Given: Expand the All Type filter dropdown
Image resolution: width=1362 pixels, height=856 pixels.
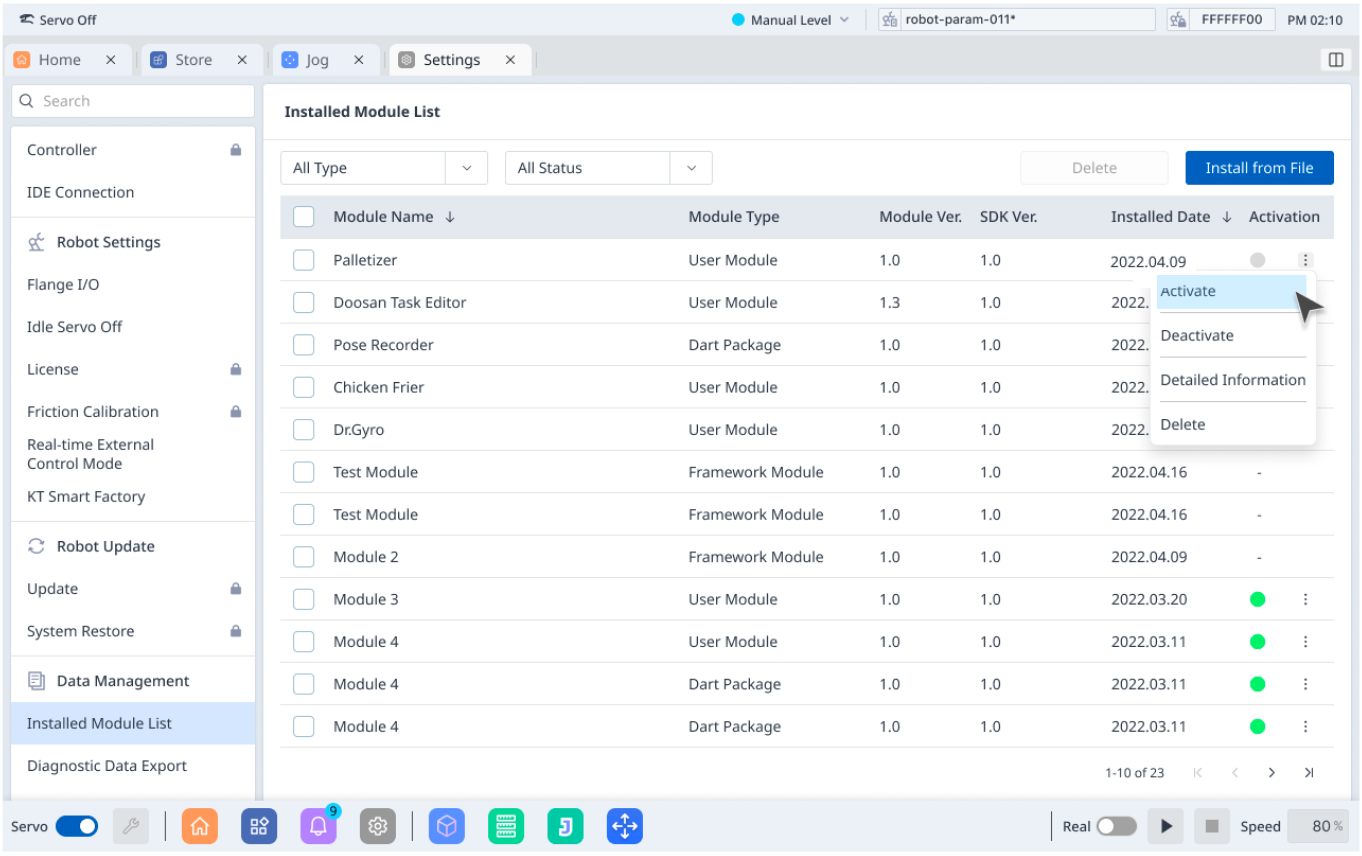Looking at the screenshot, I should (x=383, y=168).
